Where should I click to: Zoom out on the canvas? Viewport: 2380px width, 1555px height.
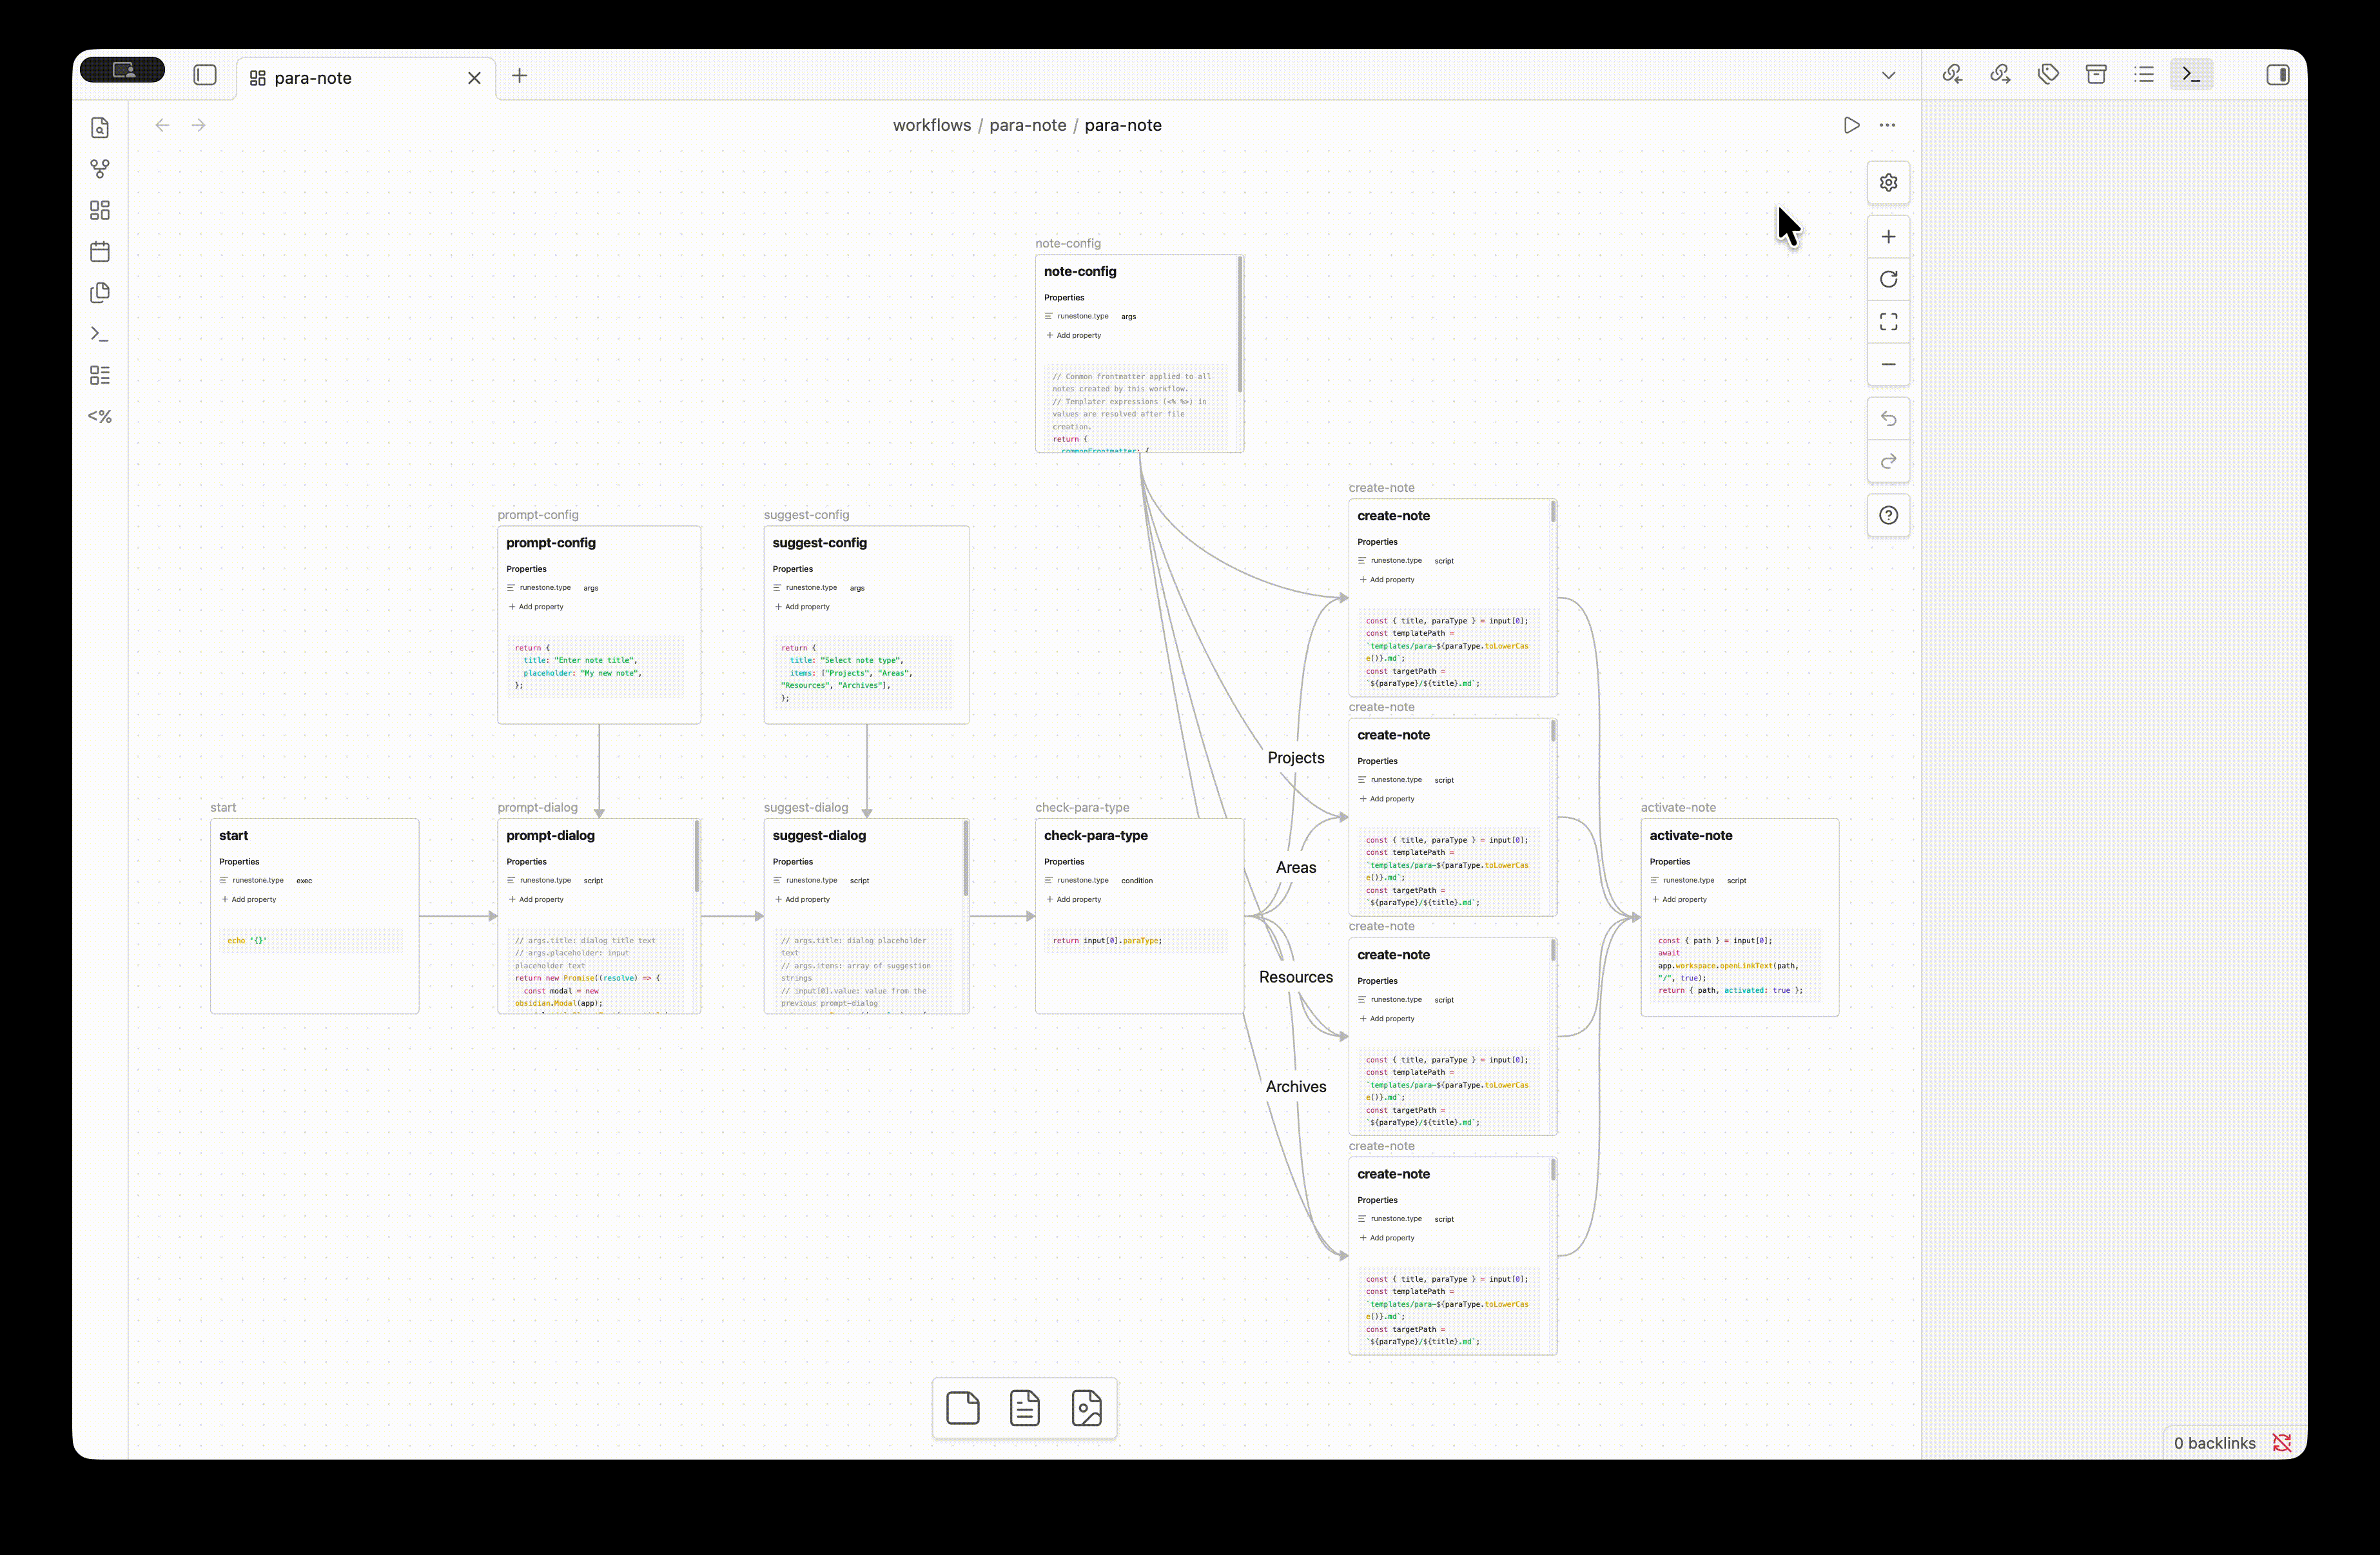1888,364
